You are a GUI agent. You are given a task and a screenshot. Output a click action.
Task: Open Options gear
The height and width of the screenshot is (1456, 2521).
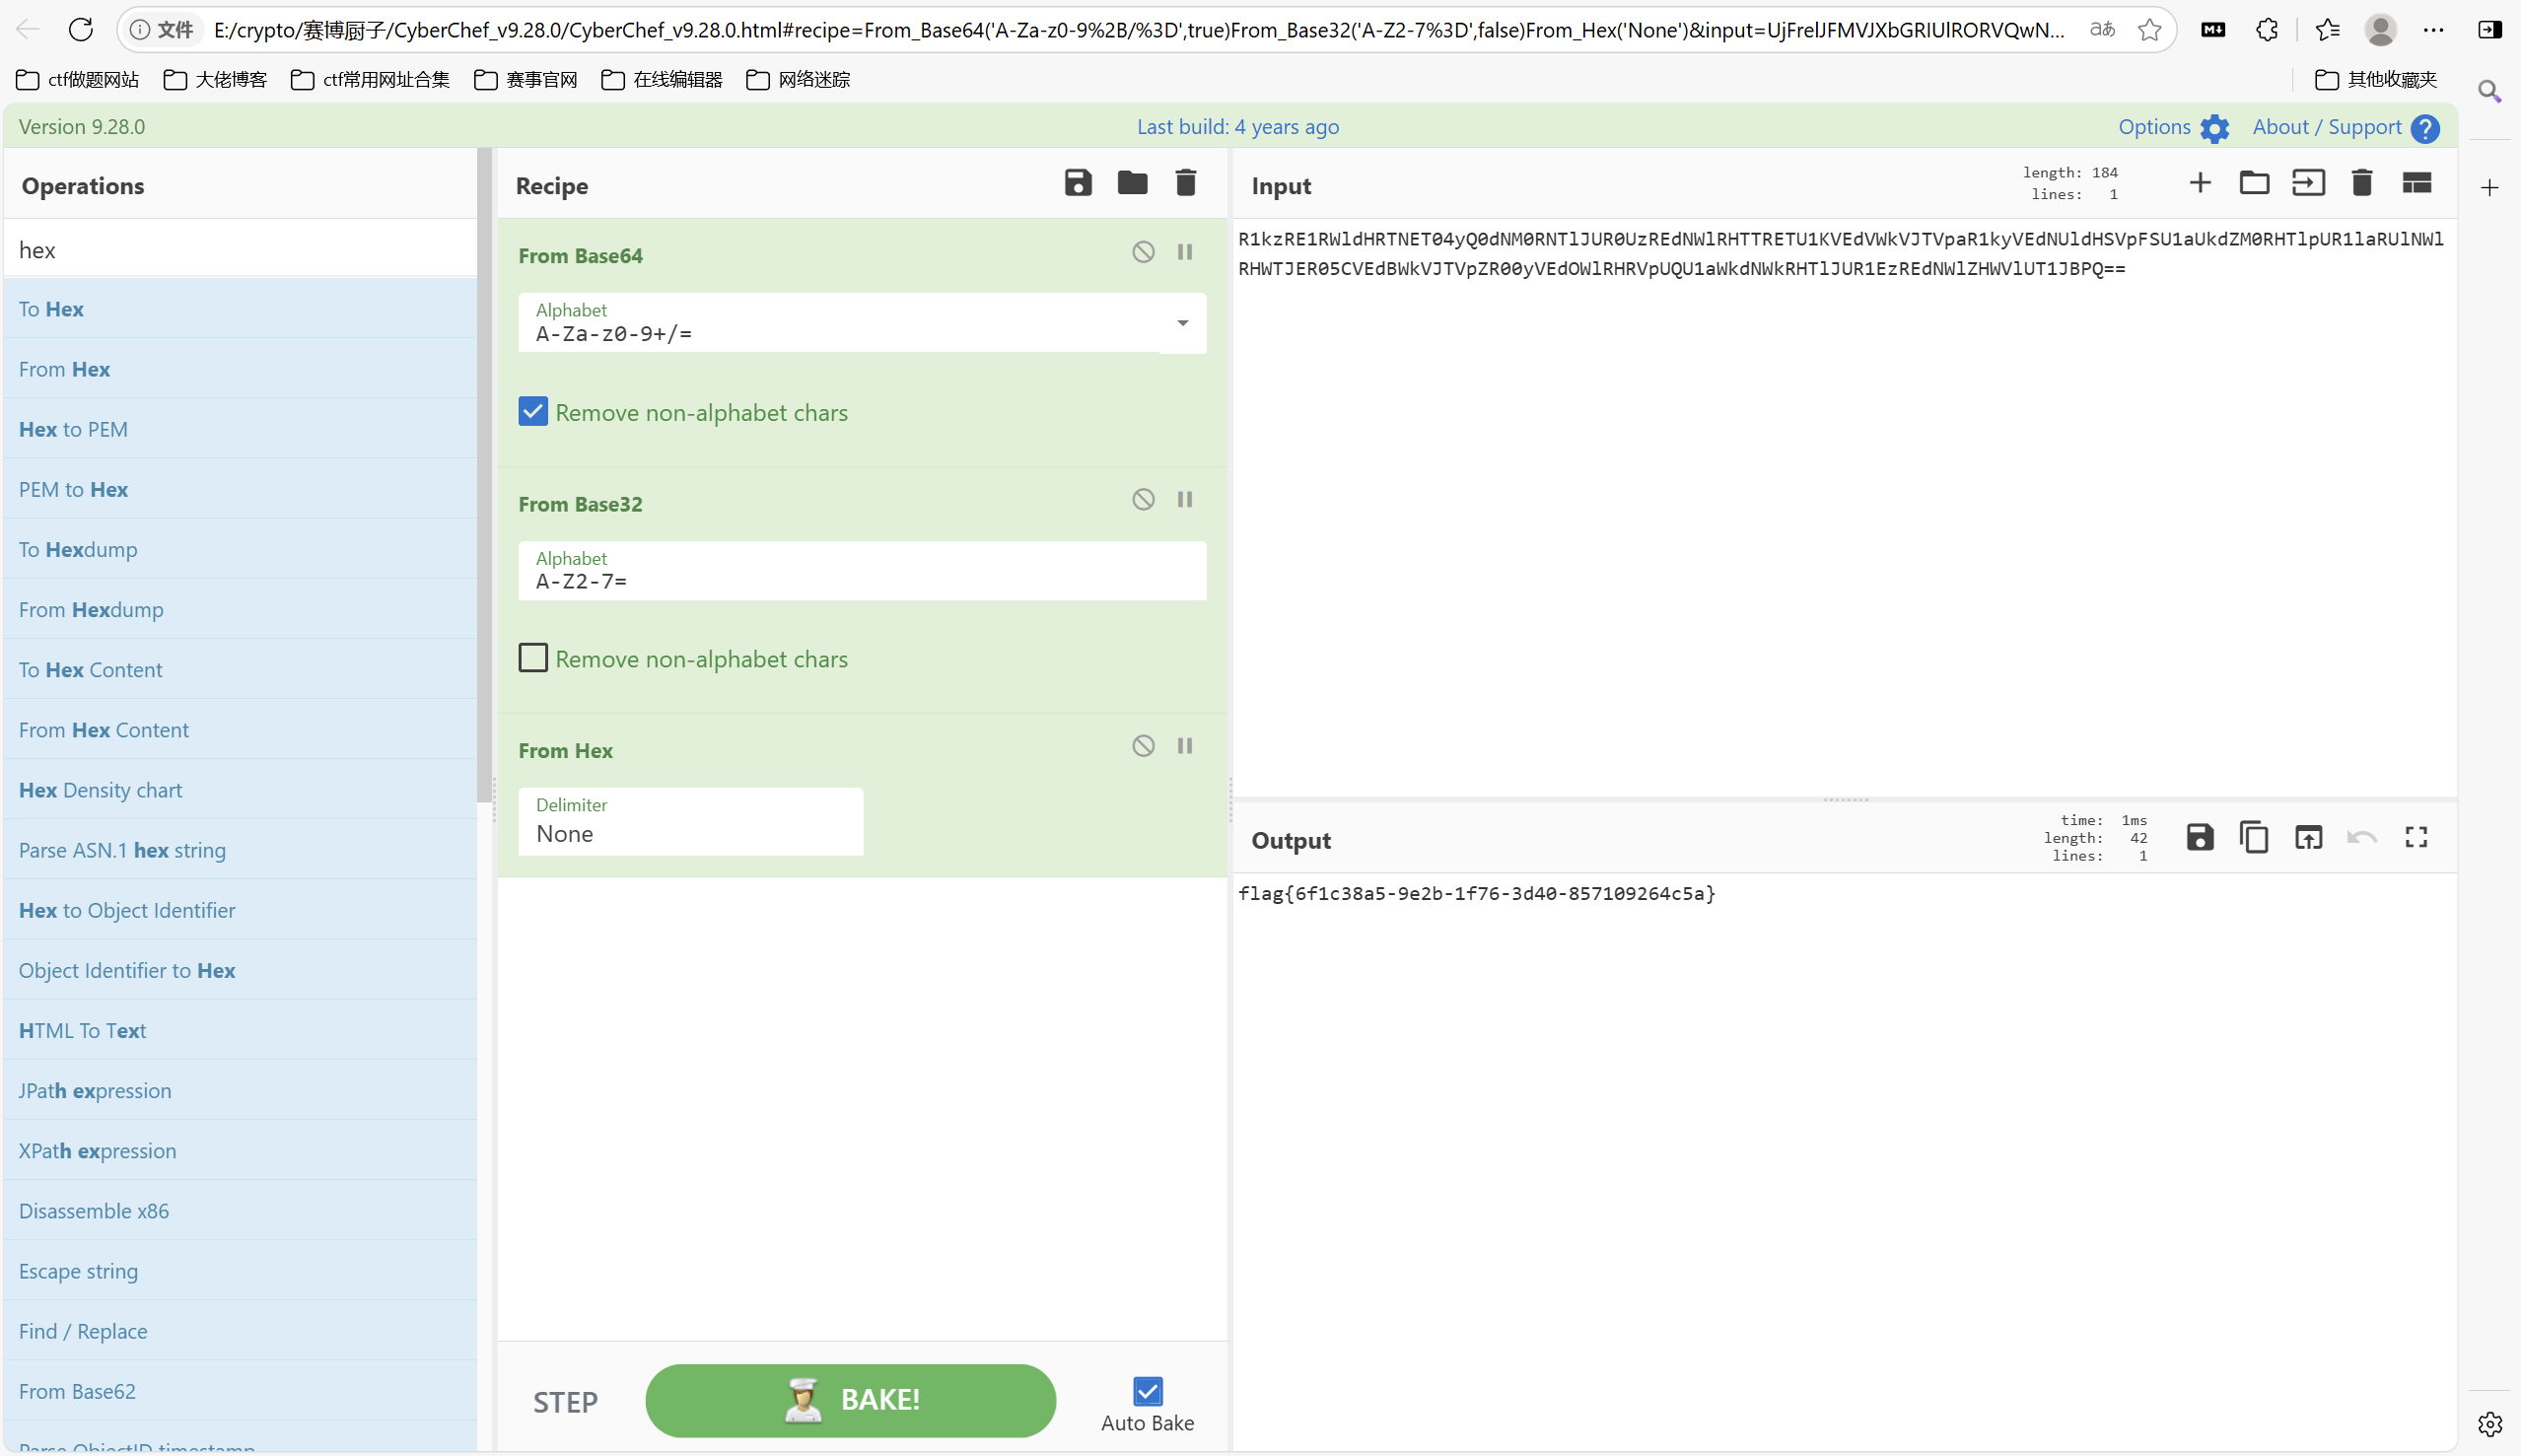pyautogui.click(x=2215, y=128)
